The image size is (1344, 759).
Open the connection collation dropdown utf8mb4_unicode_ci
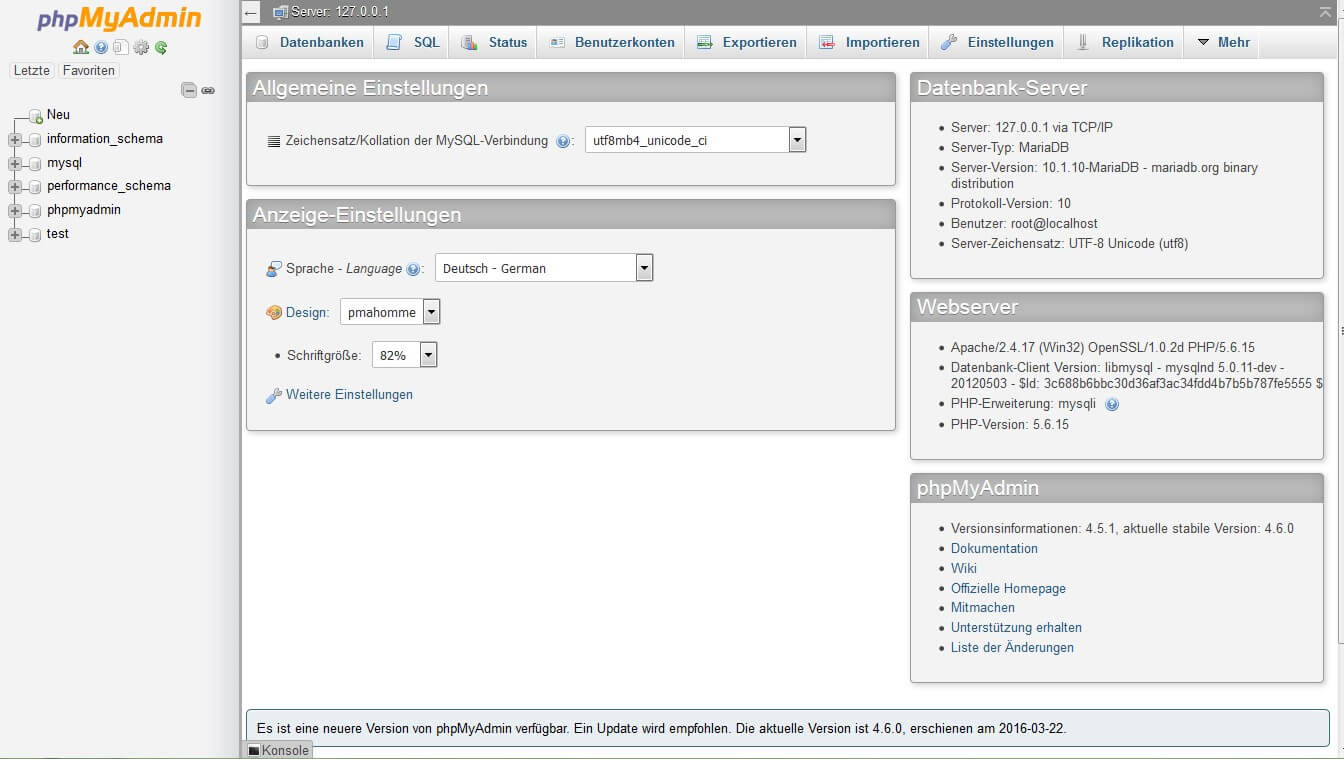tap(696, 140)
